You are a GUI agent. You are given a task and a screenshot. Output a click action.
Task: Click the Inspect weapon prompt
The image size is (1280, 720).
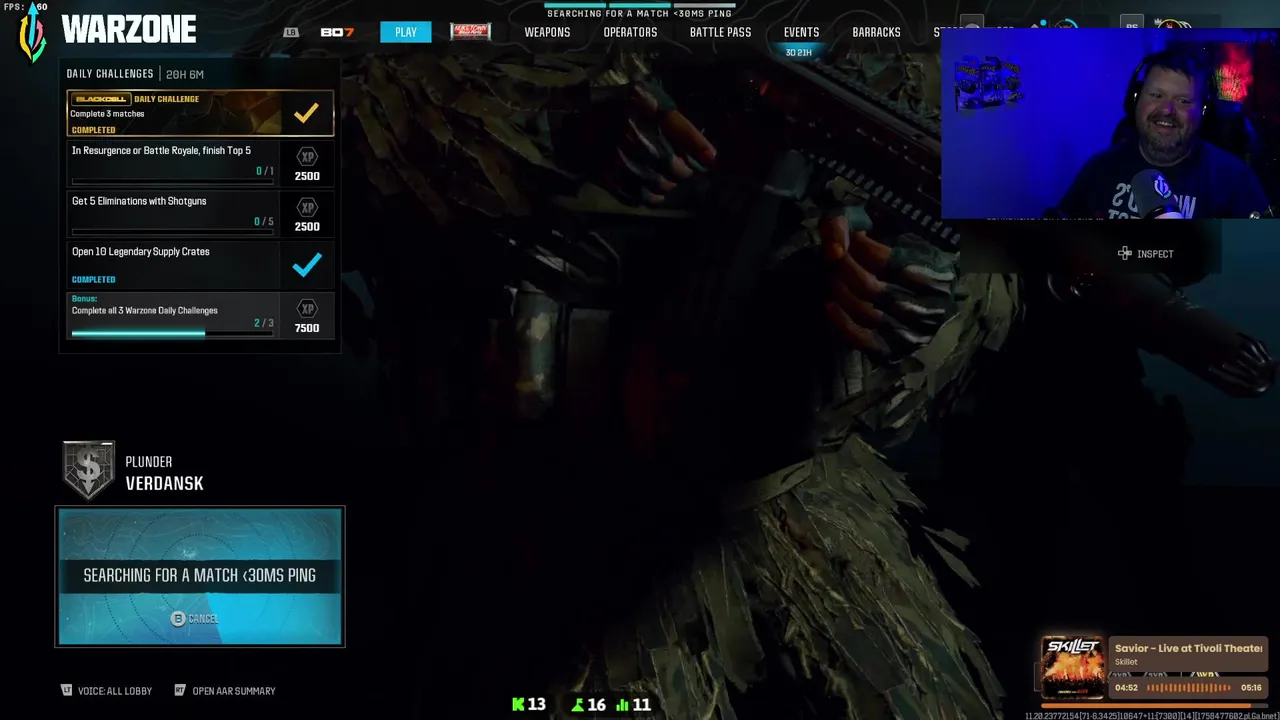coord(1146,254)
